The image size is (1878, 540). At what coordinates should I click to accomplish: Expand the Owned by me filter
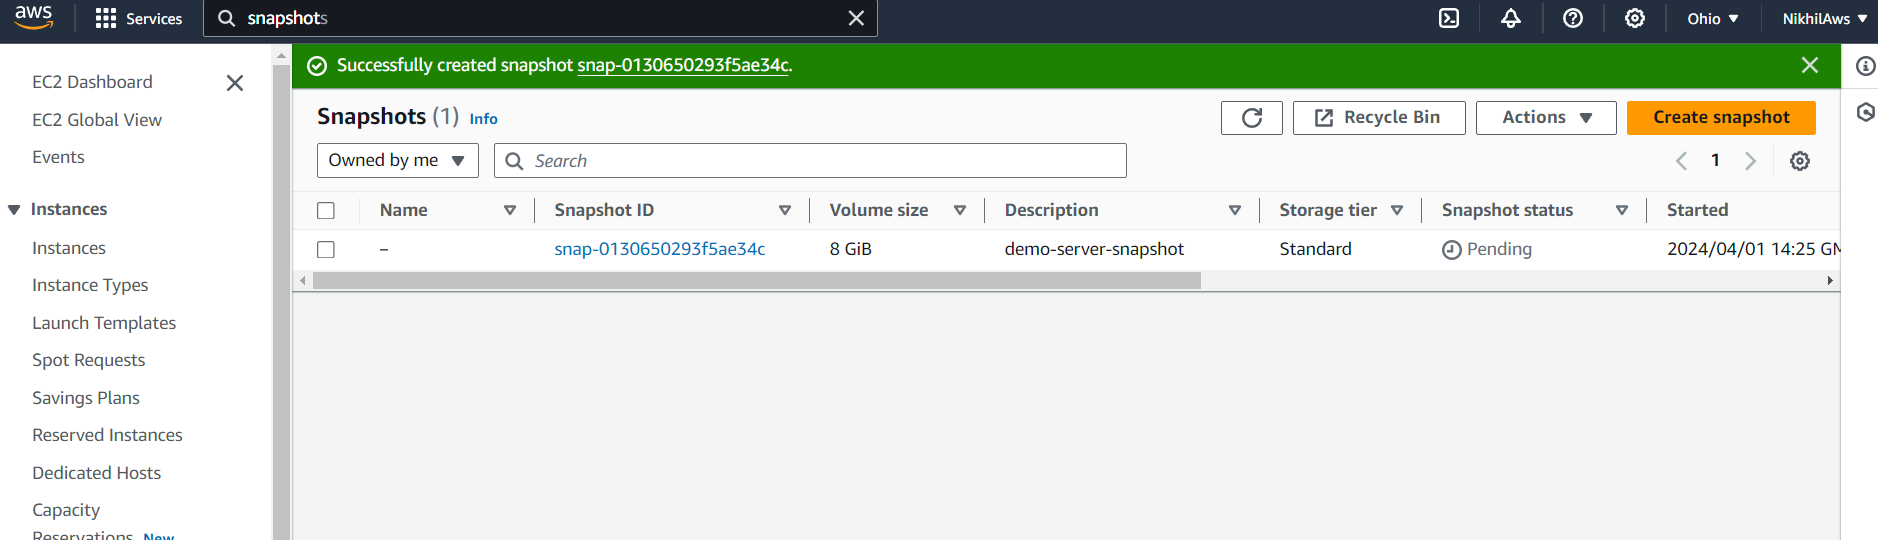(x=398, y=161)
